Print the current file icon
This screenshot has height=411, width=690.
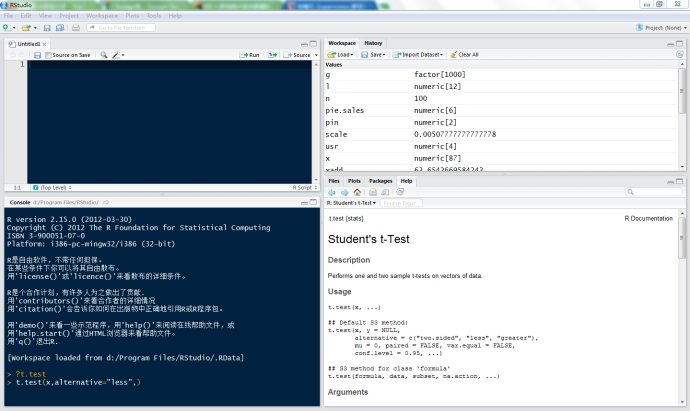tap(76, 27)
